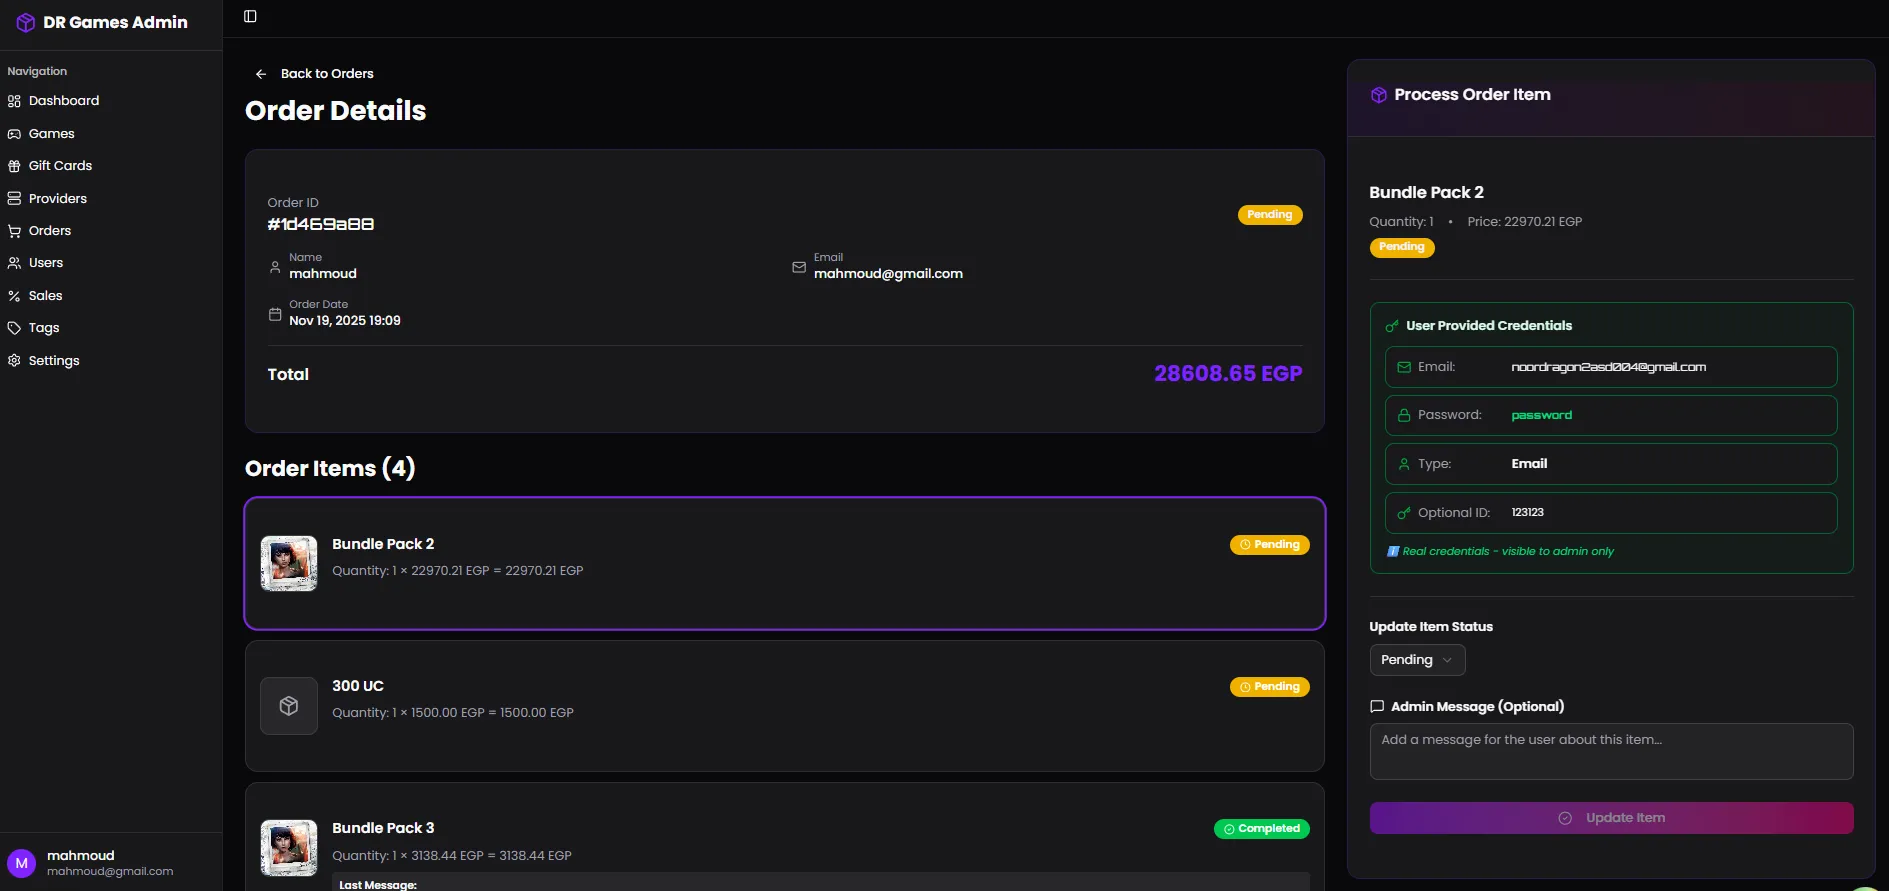Screen dimensions: 1889x891
Task: Click the Settings gear icon
Action: 14,361
